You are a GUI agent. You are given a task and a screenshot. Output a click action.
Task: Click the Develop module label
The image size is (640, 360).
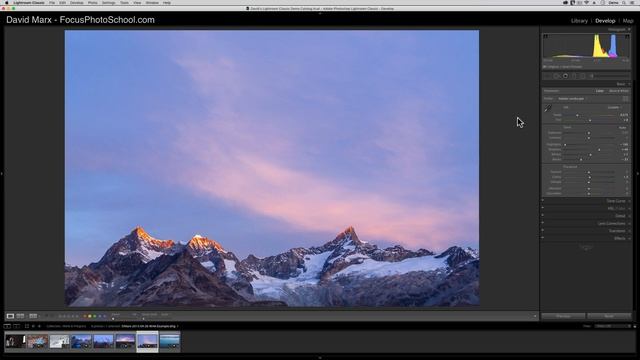coord(605,20)
